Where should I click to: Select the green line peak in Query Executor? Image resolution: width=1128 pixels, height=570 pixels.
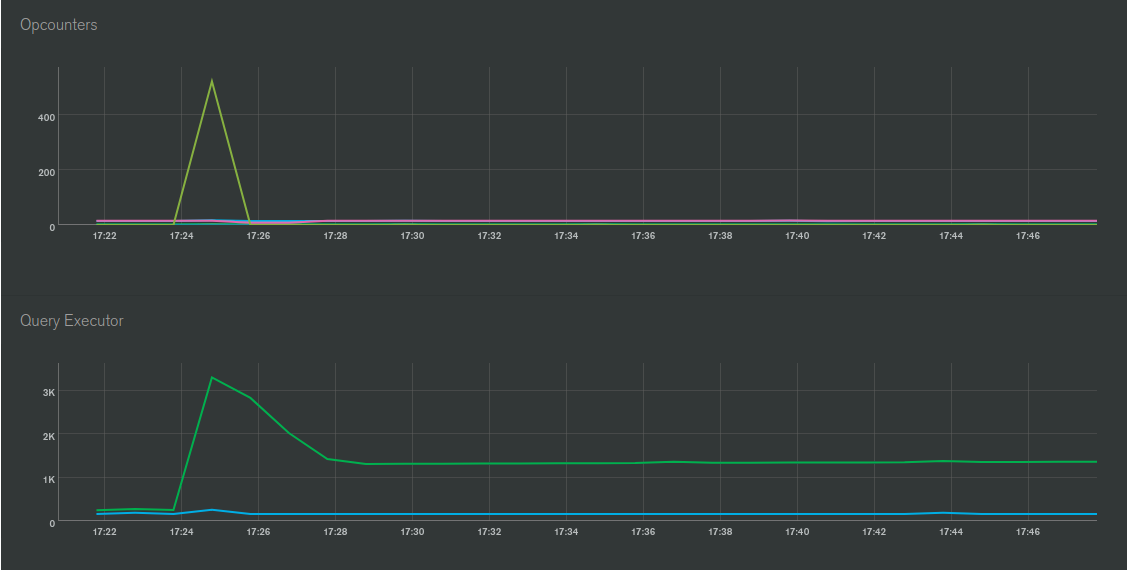[x=212, y=377]
